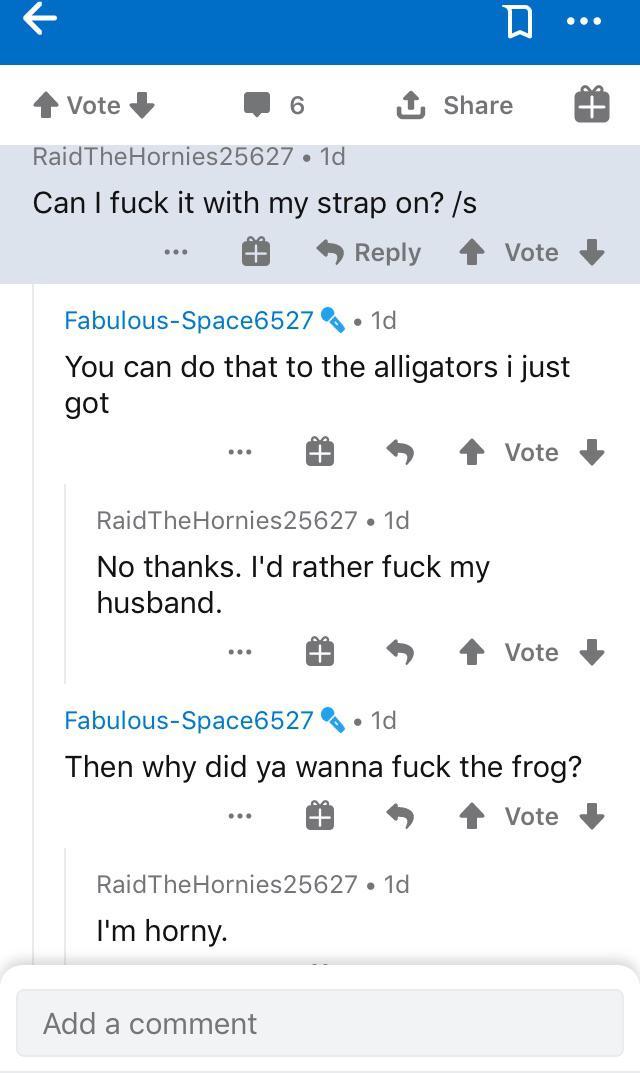Click the reply arrow on the alligators comment

coord(399,452)
